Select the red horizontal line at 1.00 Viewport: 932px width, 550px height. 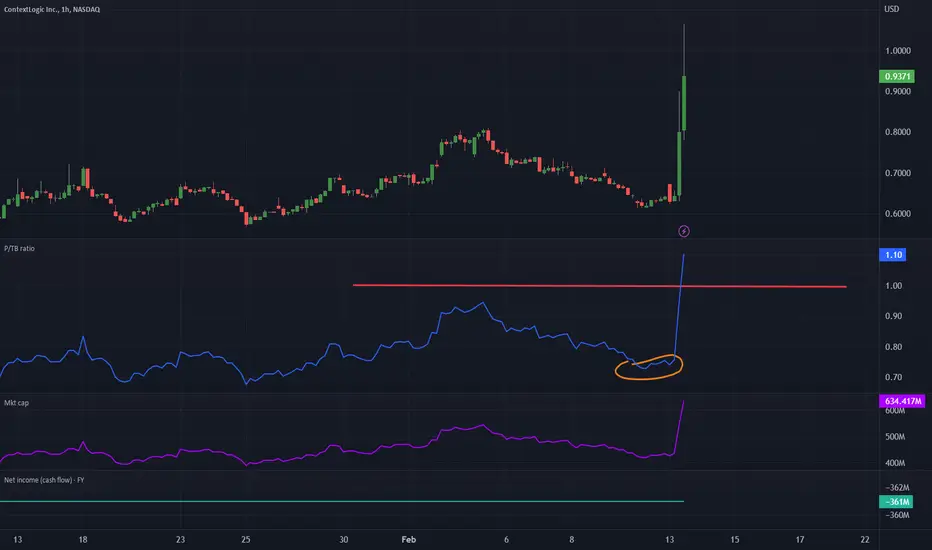tap(599, 286)
